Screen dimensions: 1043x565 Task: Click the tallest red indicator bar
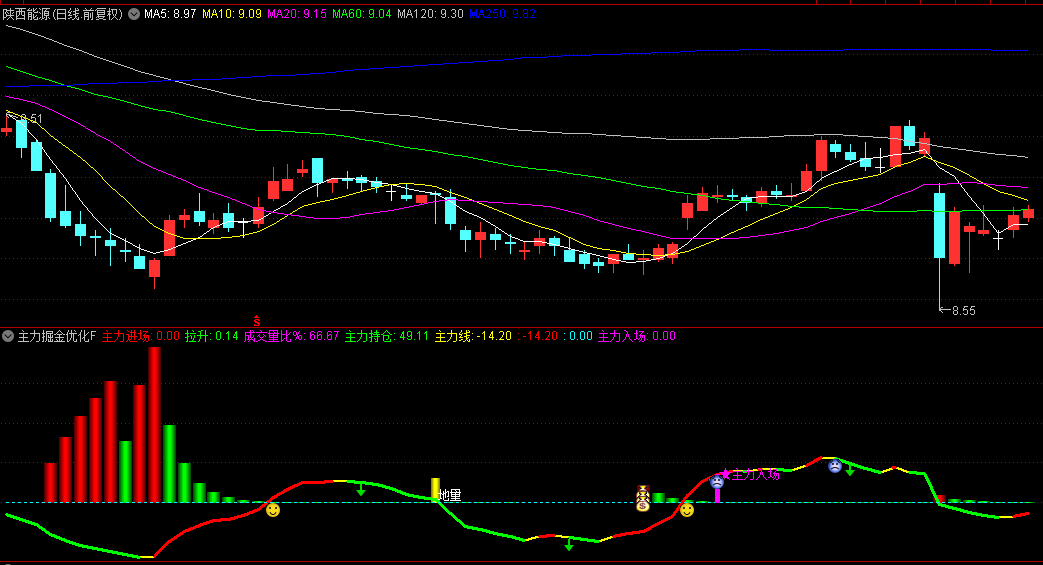click(154, 425)
